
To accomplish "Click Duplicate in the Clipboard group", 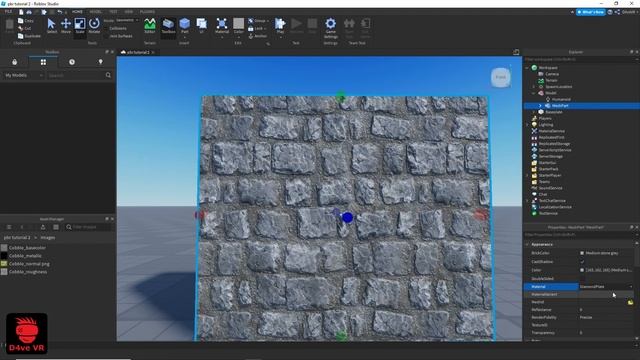I will coord(29,36).
